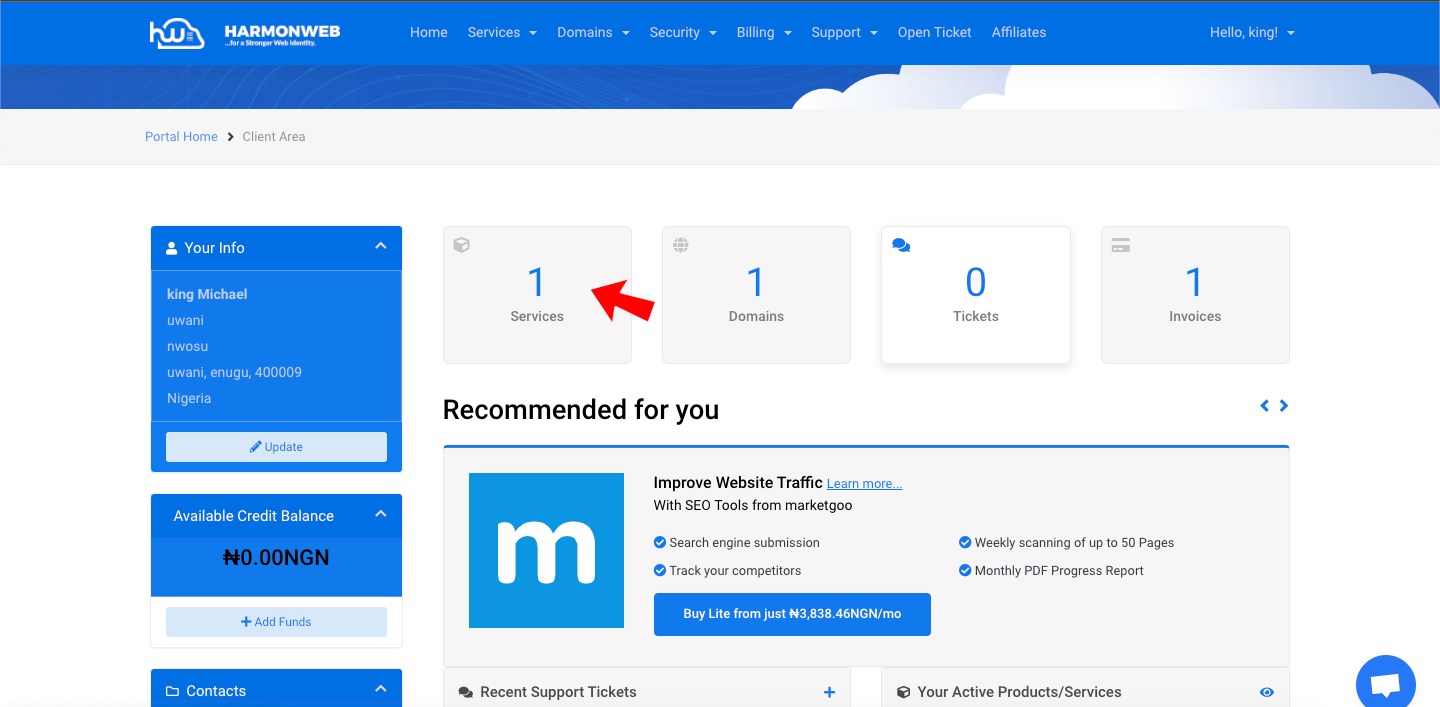Click the HarmonWeb logo
Viewport: 1440px width, 707px height.
245,33
